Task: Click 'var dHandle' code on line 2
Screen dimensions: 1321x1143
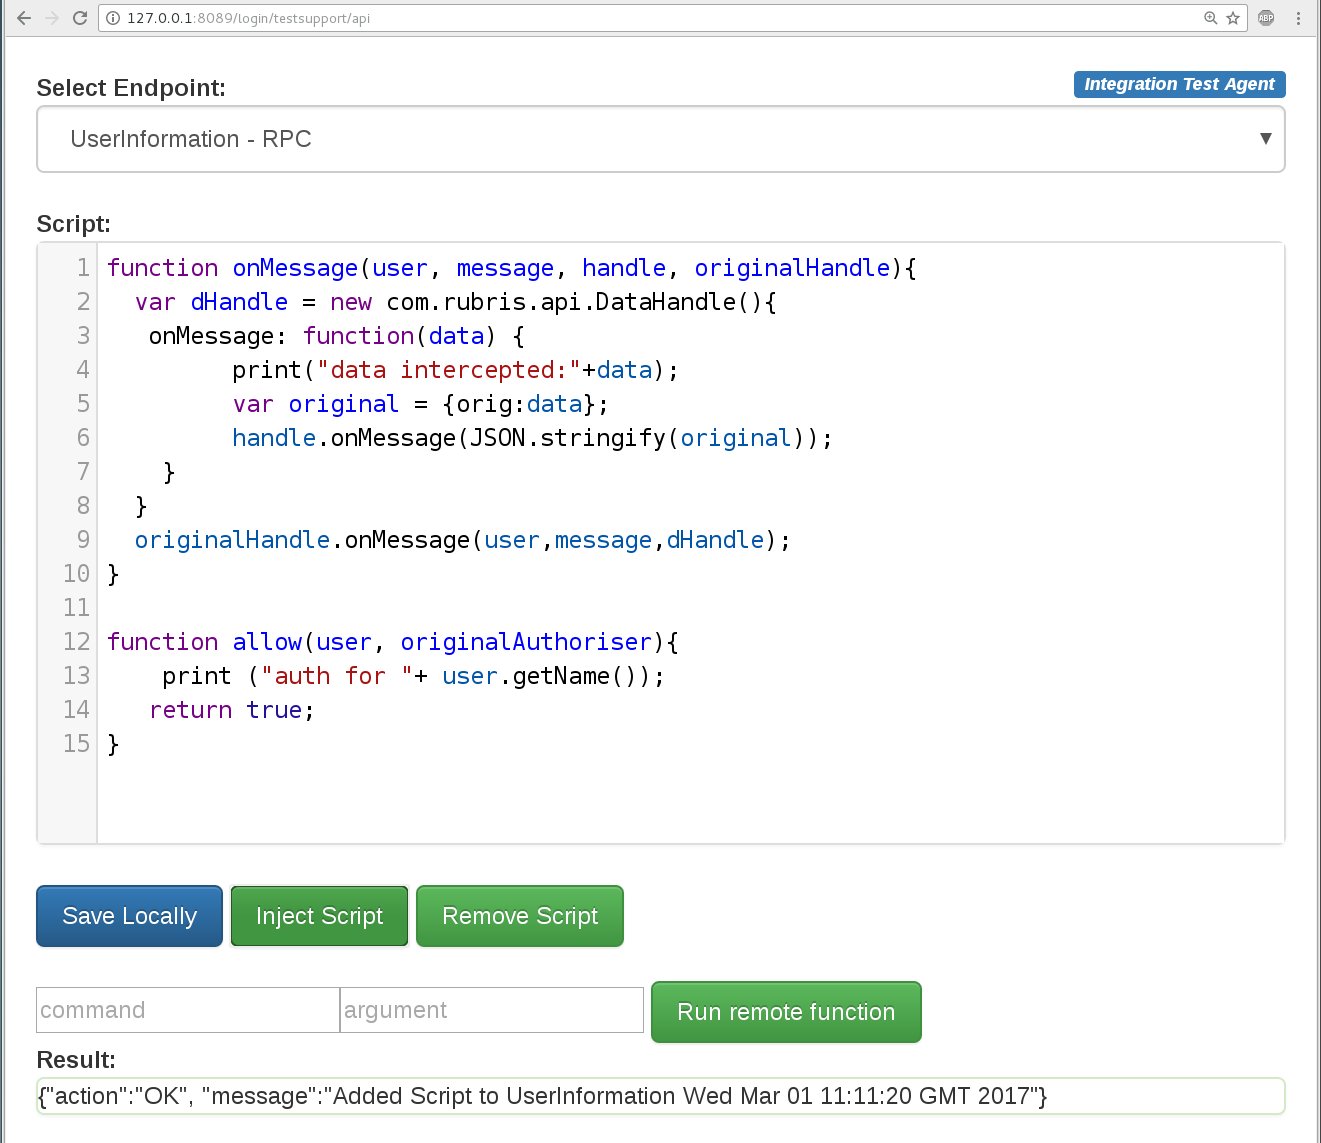Action: coord(455,302)
